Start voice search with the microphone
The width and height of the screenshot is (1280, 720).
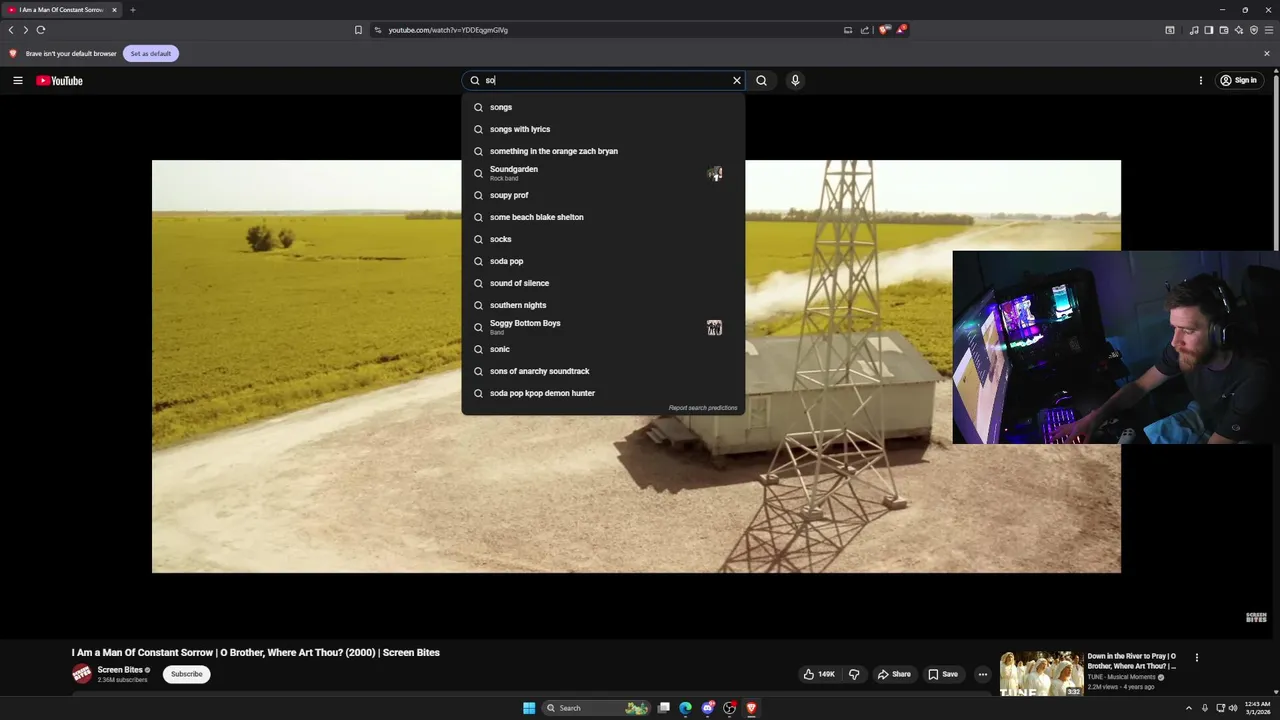click(x=795, y=80)
